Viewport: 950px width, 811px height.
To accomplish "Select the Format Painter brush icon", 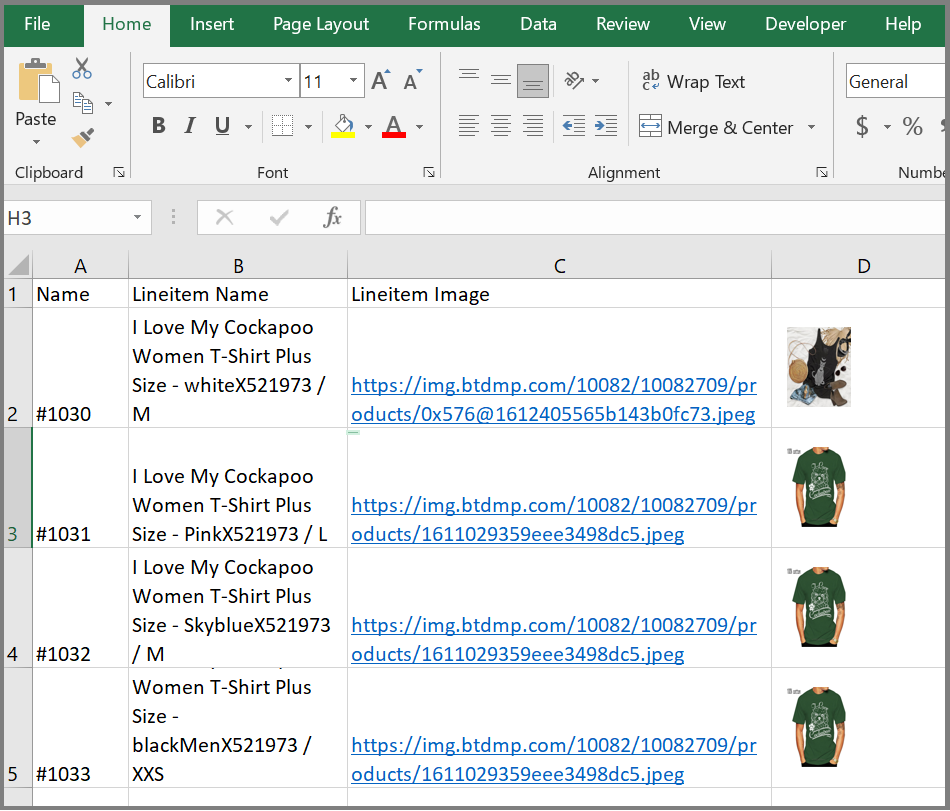I will click(x=83, y=137).
